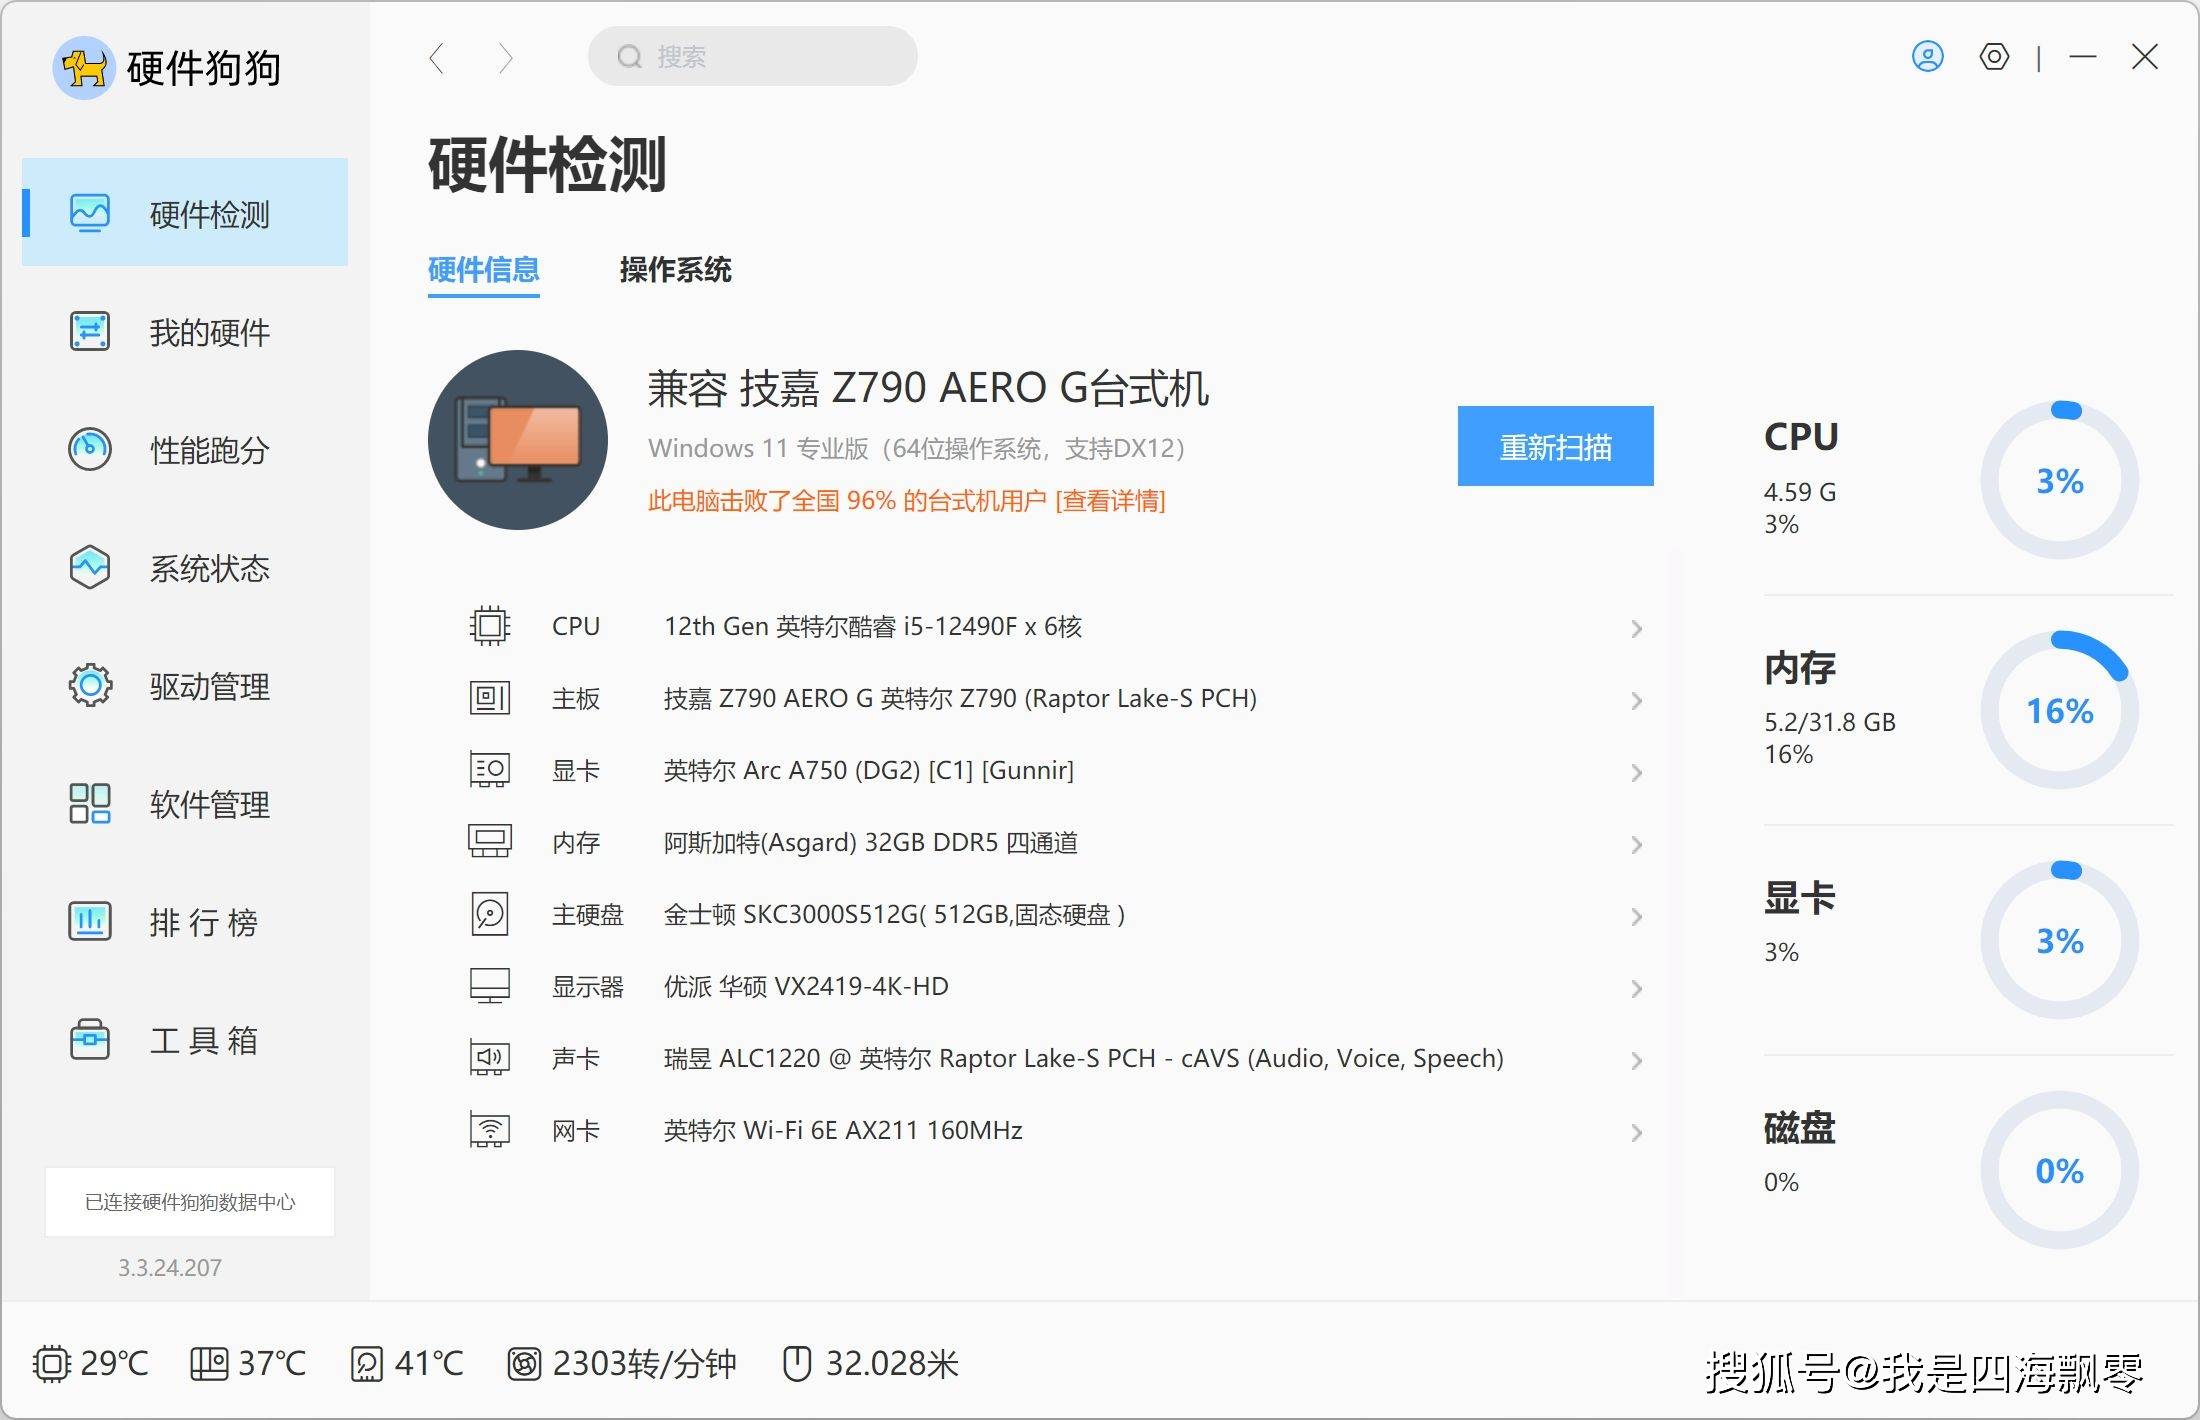The height and width of the screenshot is (1420, 2200).
Task: Minimize the 硬件狗狗 window
Action: click(2083, 57)
